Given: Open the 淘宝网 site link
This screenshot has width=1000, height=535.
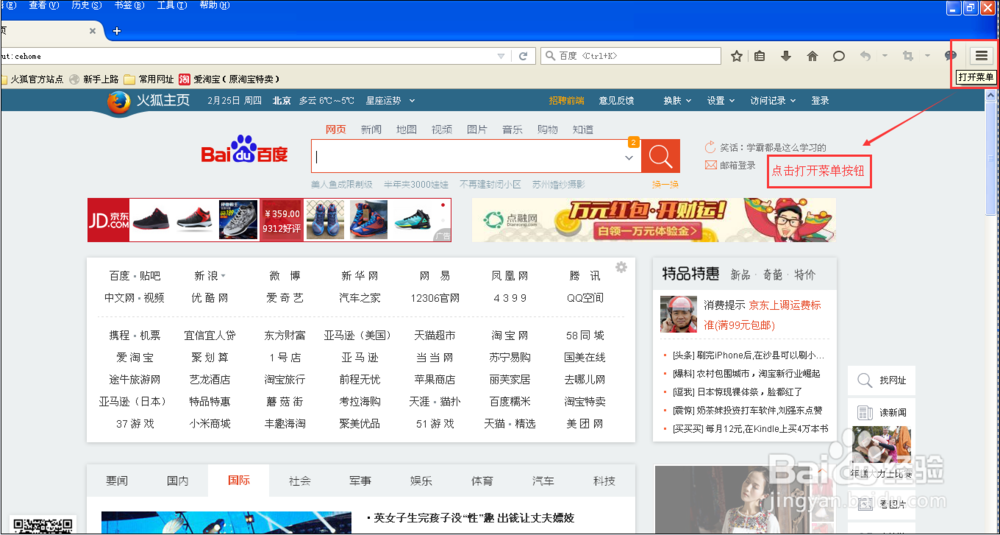Looking at the screenshot, I should pos(510,335).
